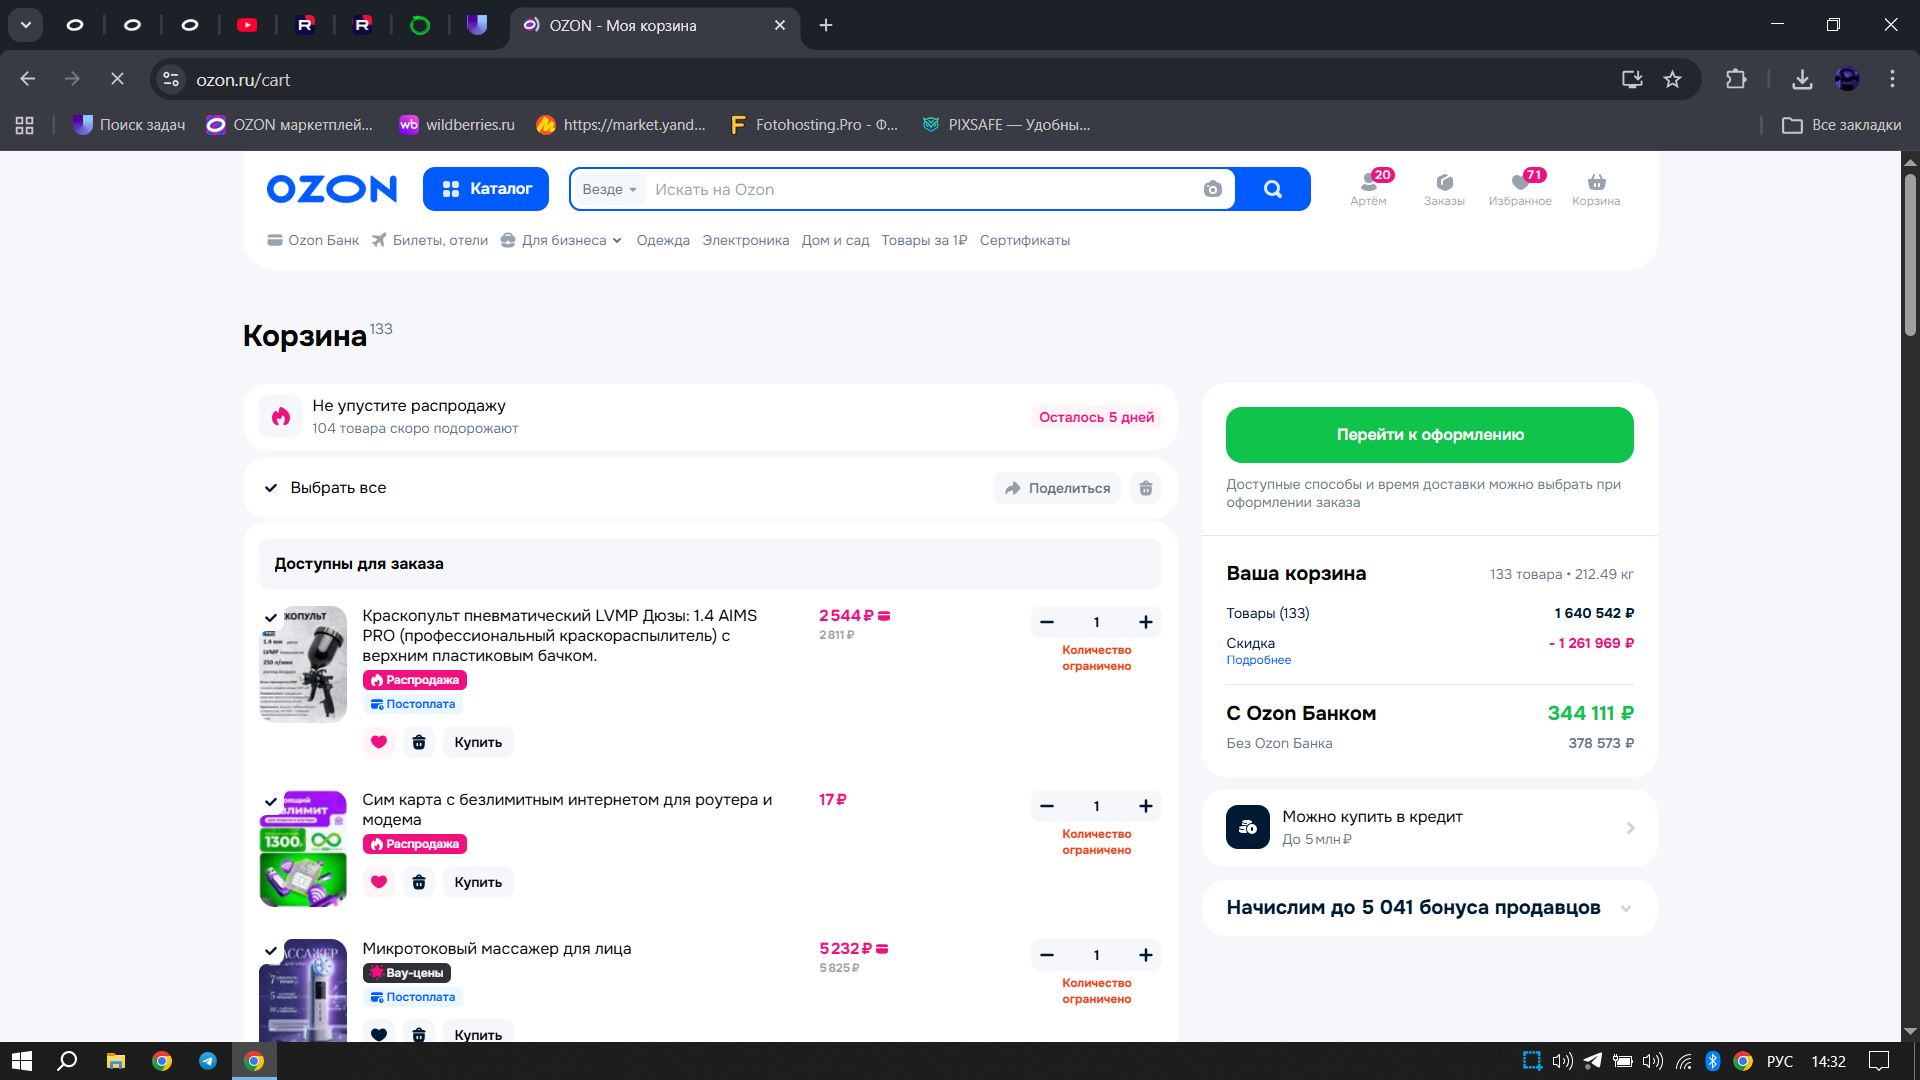Remove the Краскопульт item with its trash icon
Screen dimensions: 1920x1080
tap(419, 742)
